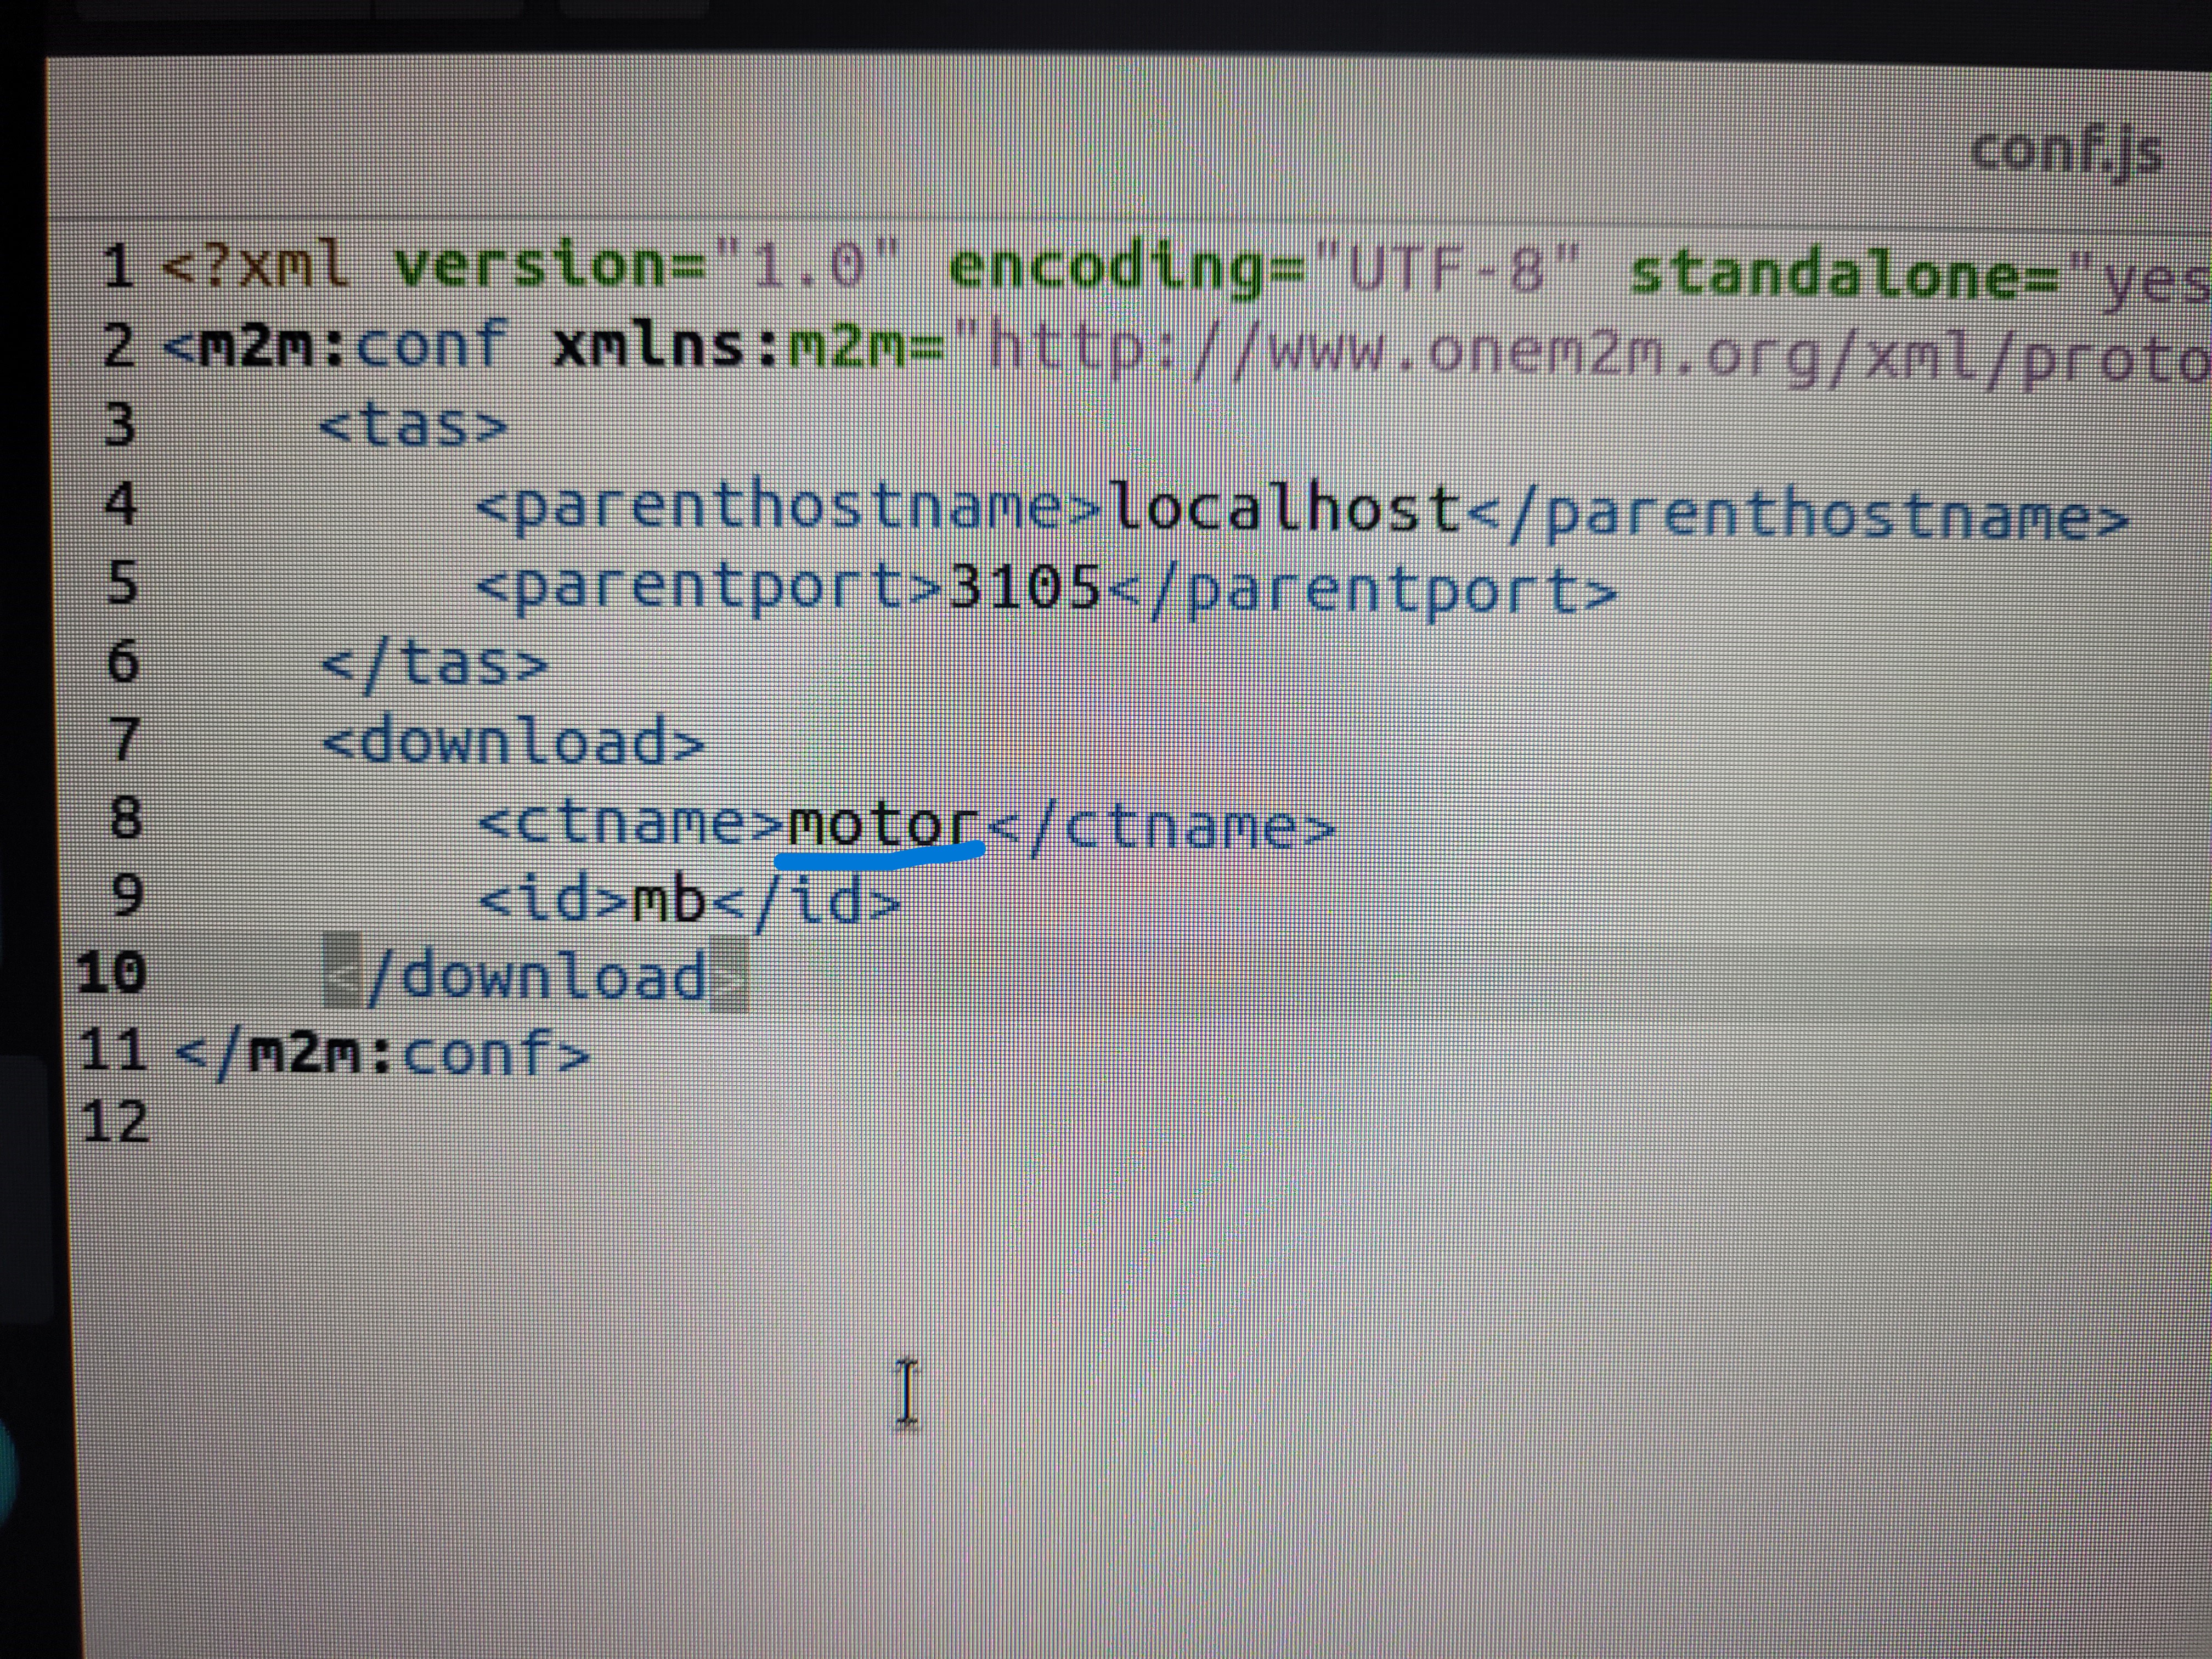Click the closing </ctname> tag
The image size is (2212, 1659).
pos(1161,827)
